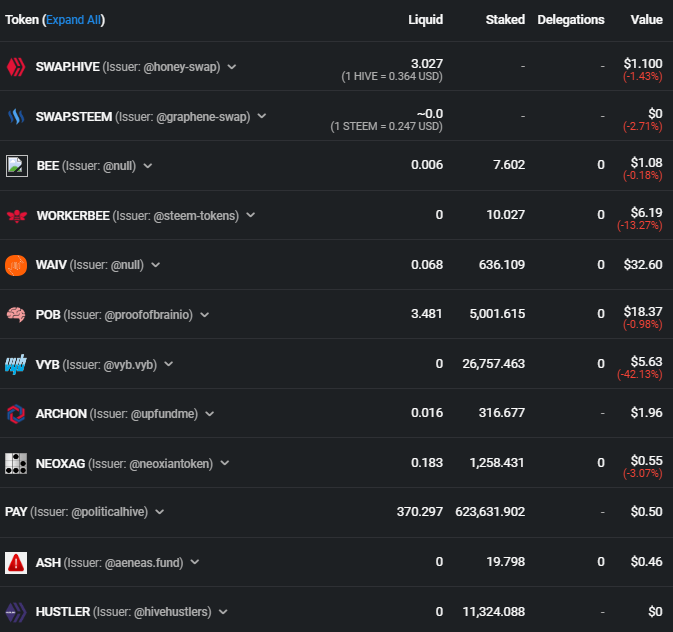Click the ASH red warning triangle icon
673x632 pixels.
[x=16, y=562]
